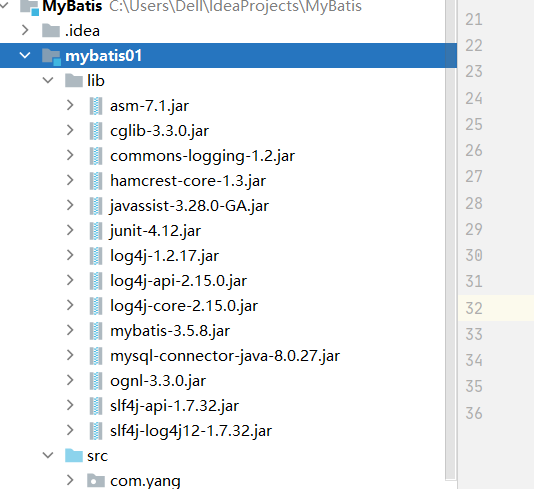Click the javassist-3.28.0-GA.jar archive icon
Viewport: 534px width, 489px height.
(x=96, y=206)
